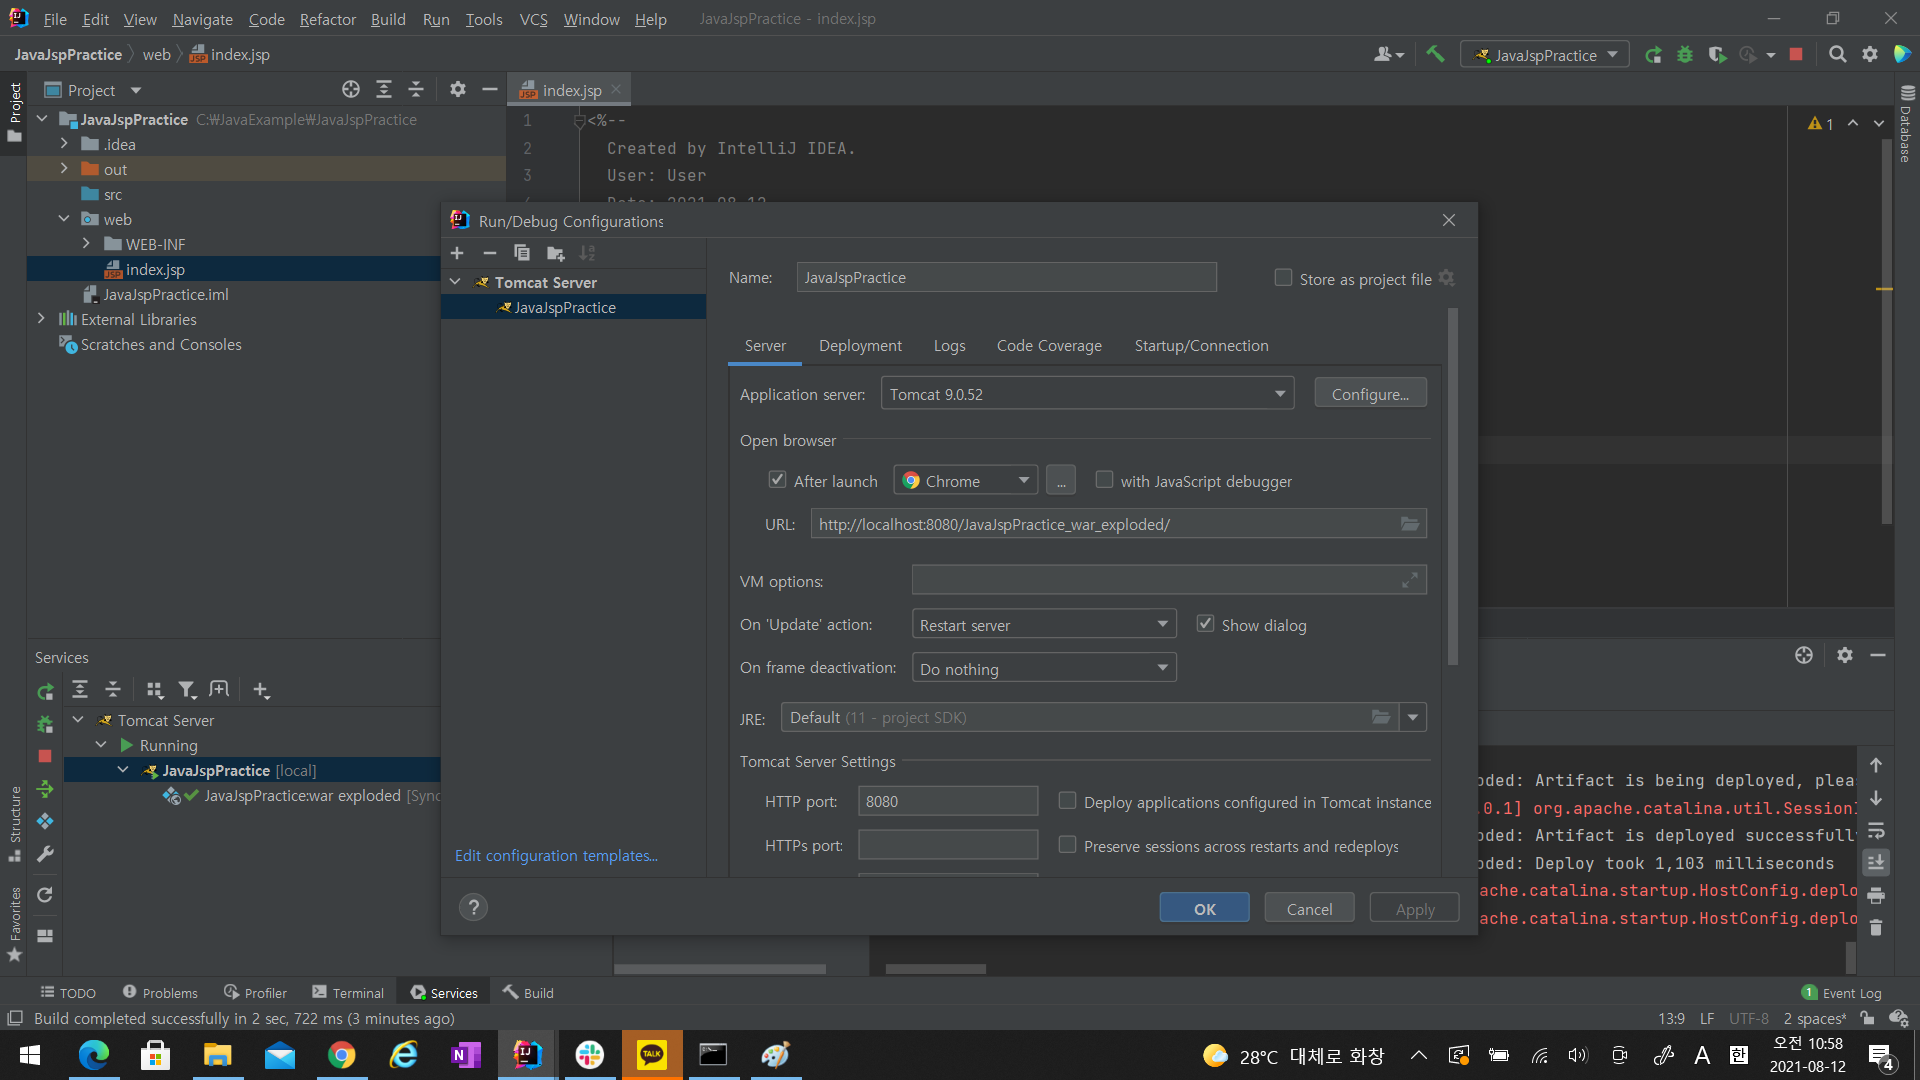Toggle After launch checkbox

click(x=777, y=480)
